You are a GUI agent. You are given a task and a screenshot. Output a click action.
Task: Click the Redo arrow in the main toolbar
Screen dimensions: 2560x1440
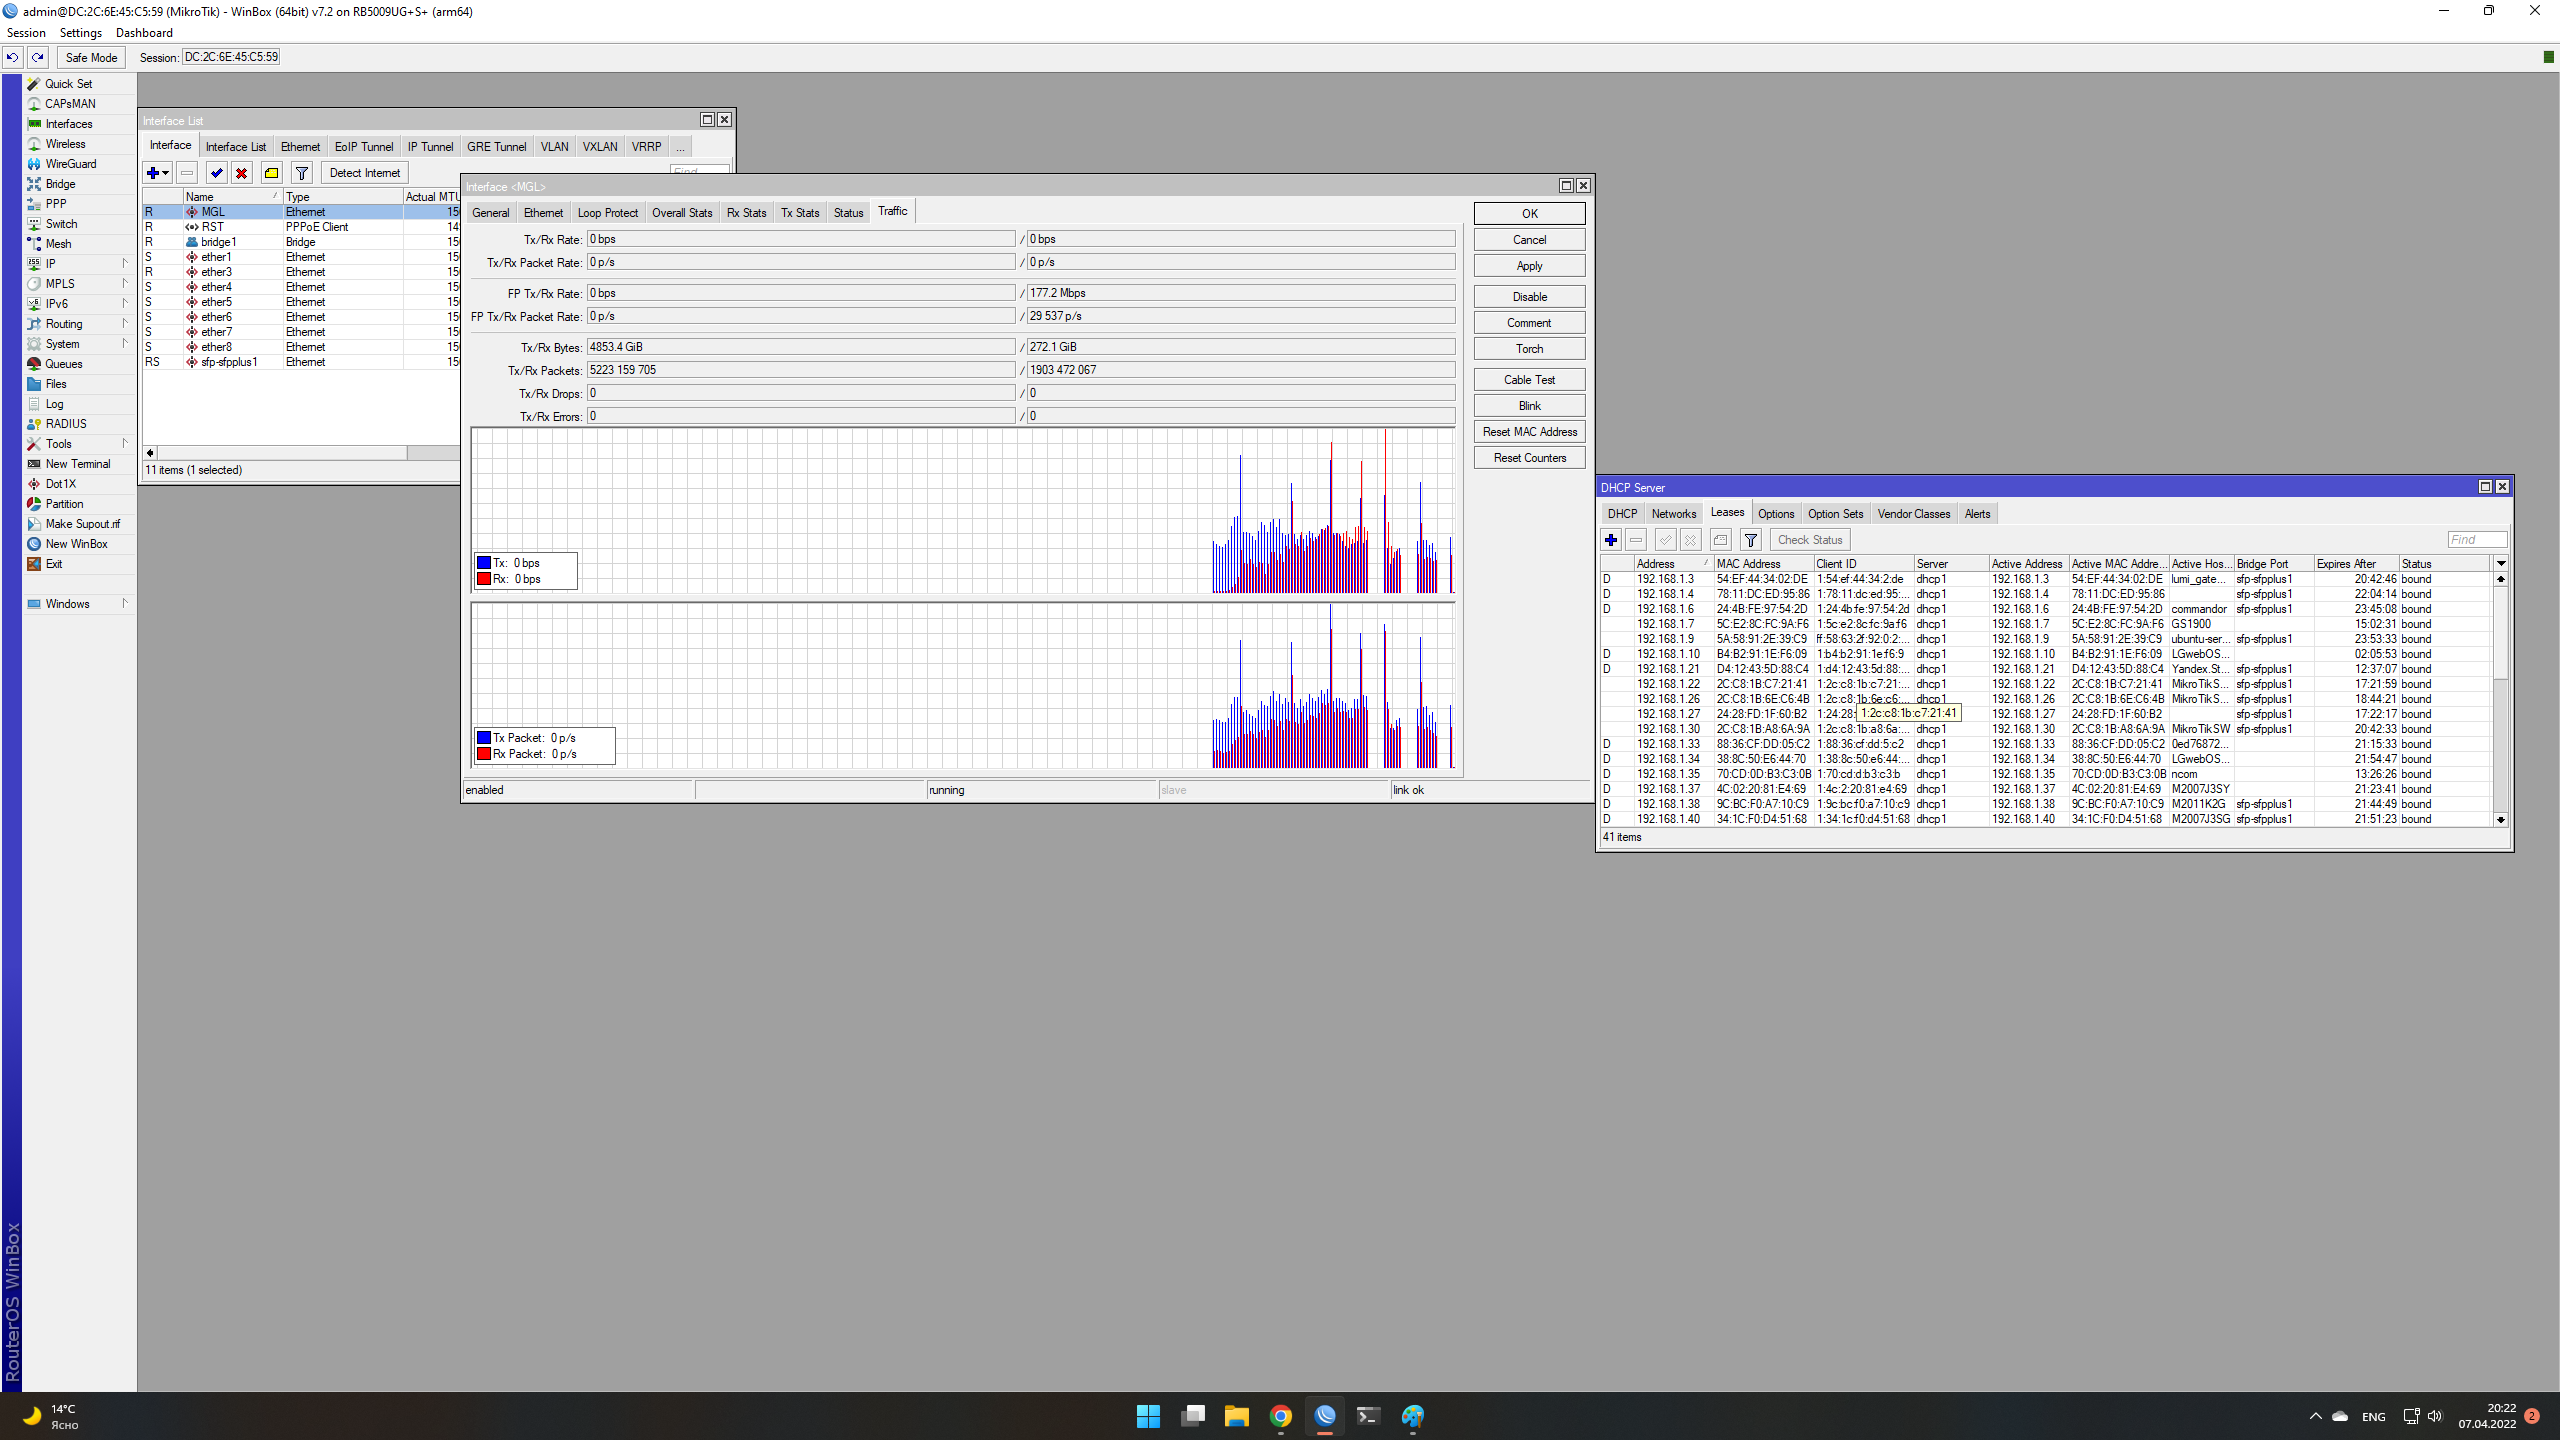(x=38, y=57)
